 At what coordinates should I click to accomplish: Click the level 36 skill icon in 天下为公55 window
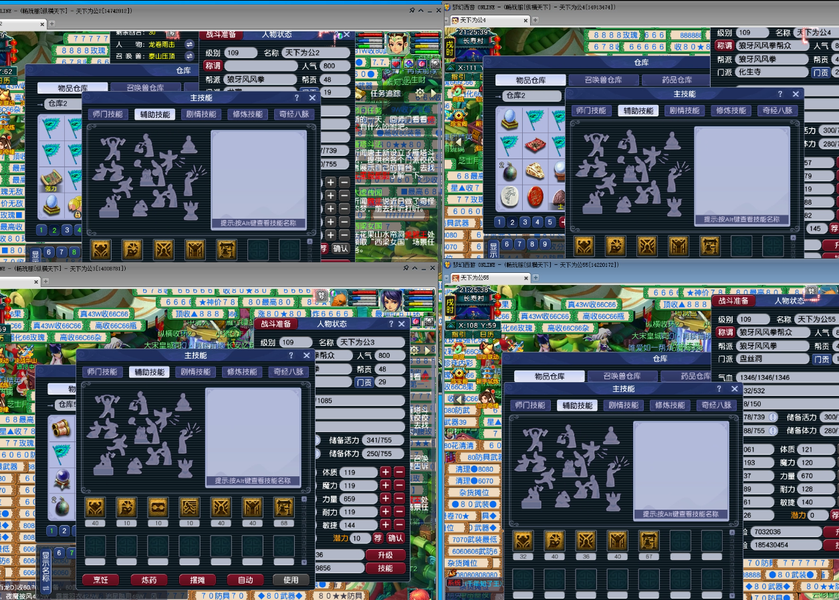[x=586, y=541]
